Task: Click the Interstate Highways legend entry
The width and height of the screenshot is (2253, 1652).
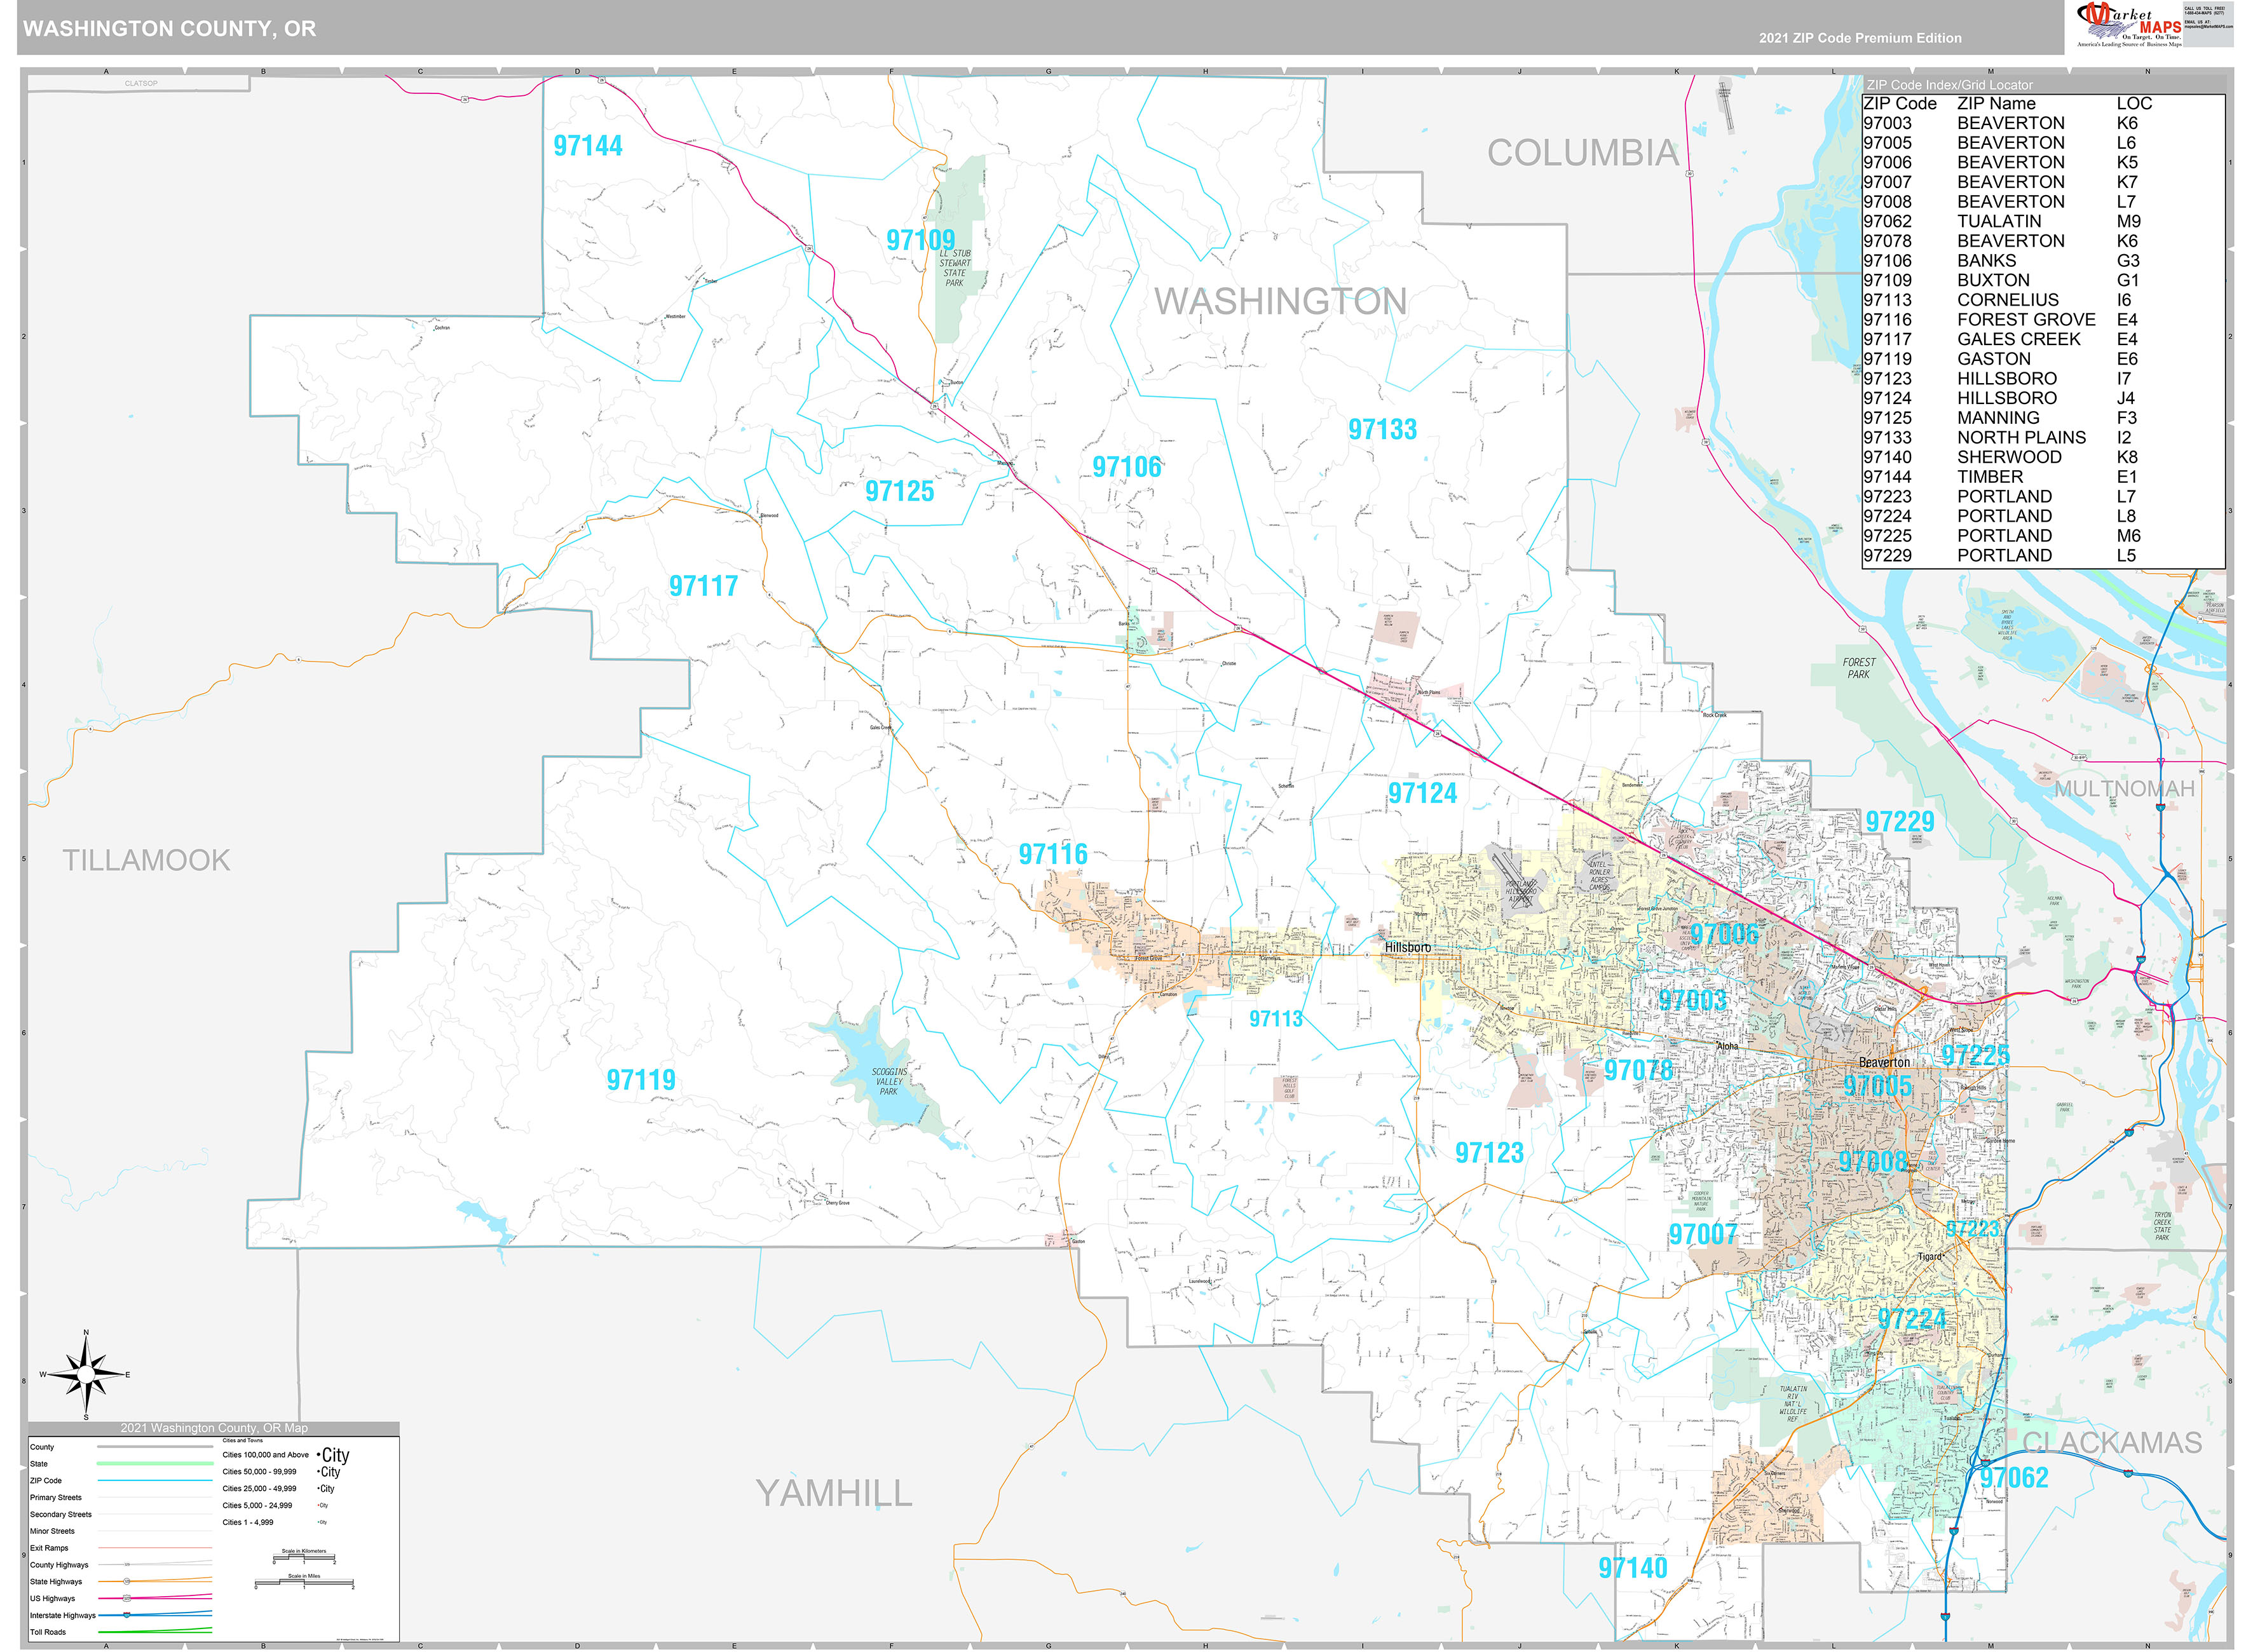Action: coord(120,1615)
